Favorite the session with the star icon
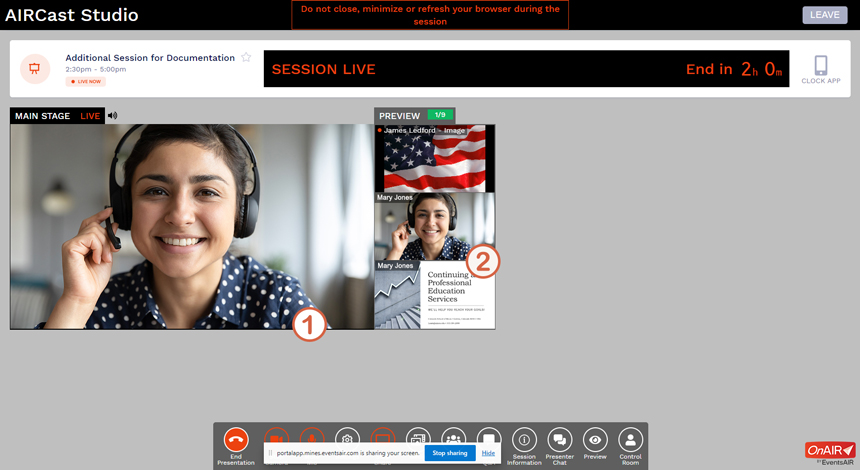The image size is (860, 470). tap(246, 58)
